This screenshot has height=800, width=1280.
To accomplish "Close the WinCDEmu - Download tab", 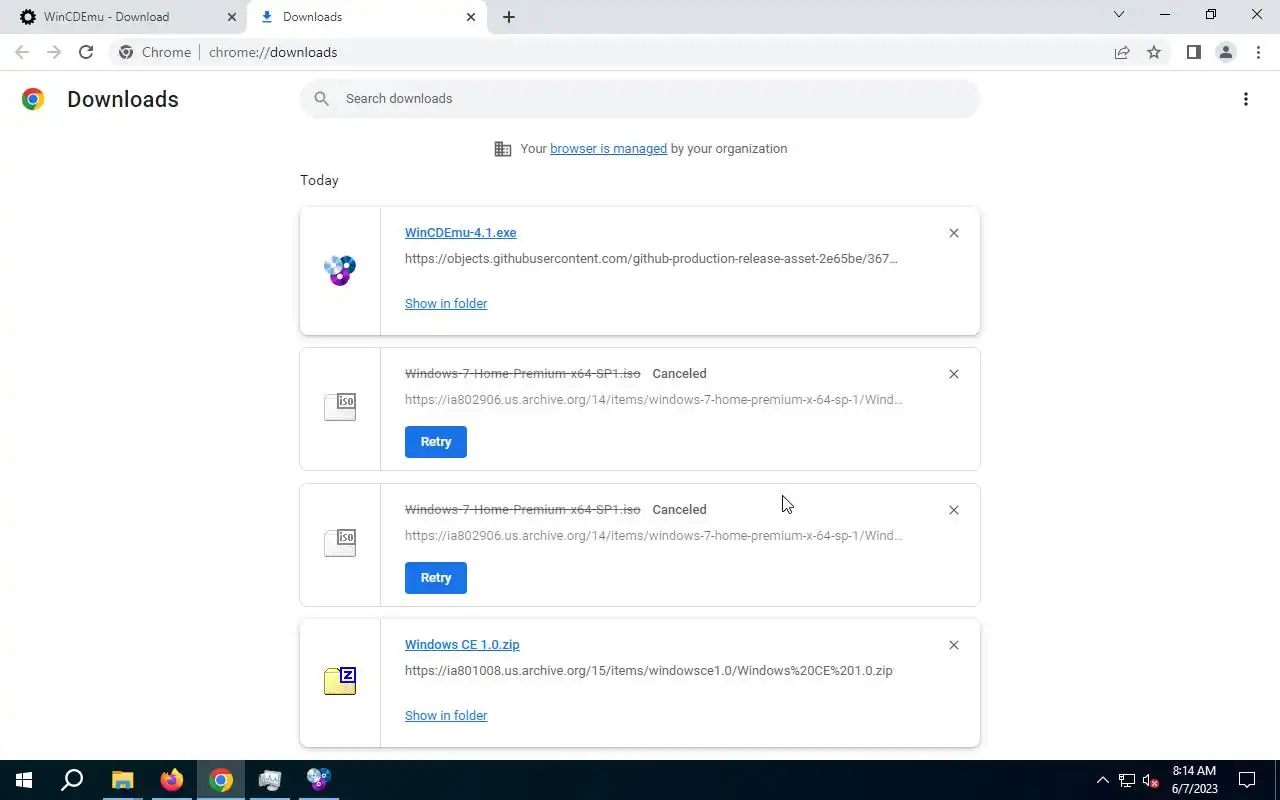I will point(232,17).
